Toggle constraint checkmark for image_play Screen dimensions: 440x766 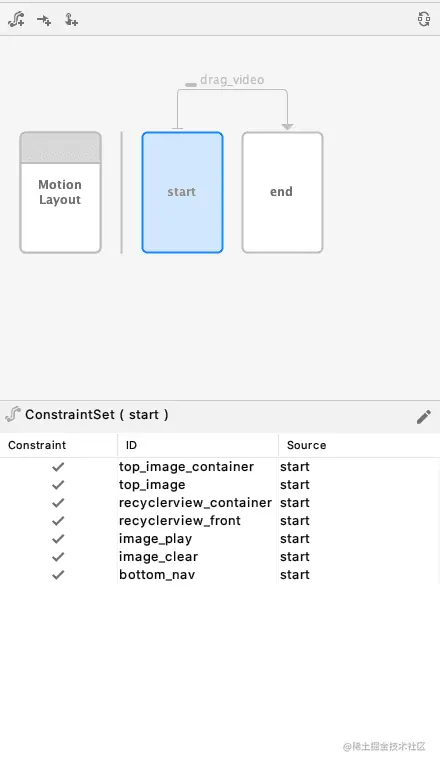coord(58,538)
